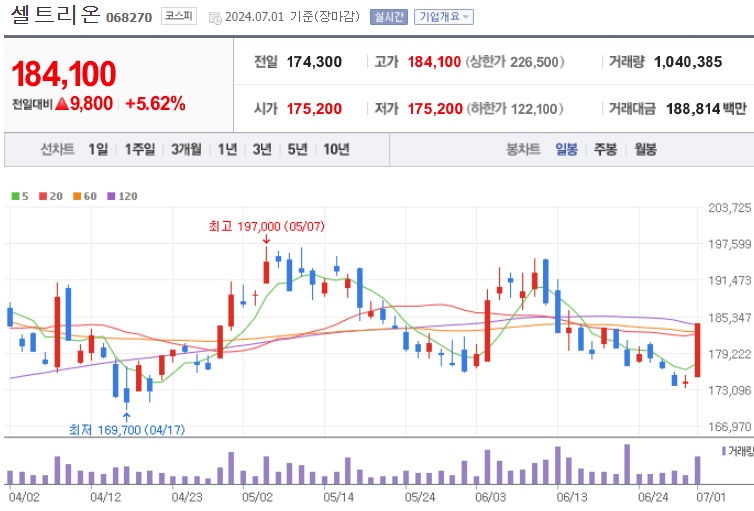
Task: Select the 1년 line chart tab
Action: tap(227, 149)
